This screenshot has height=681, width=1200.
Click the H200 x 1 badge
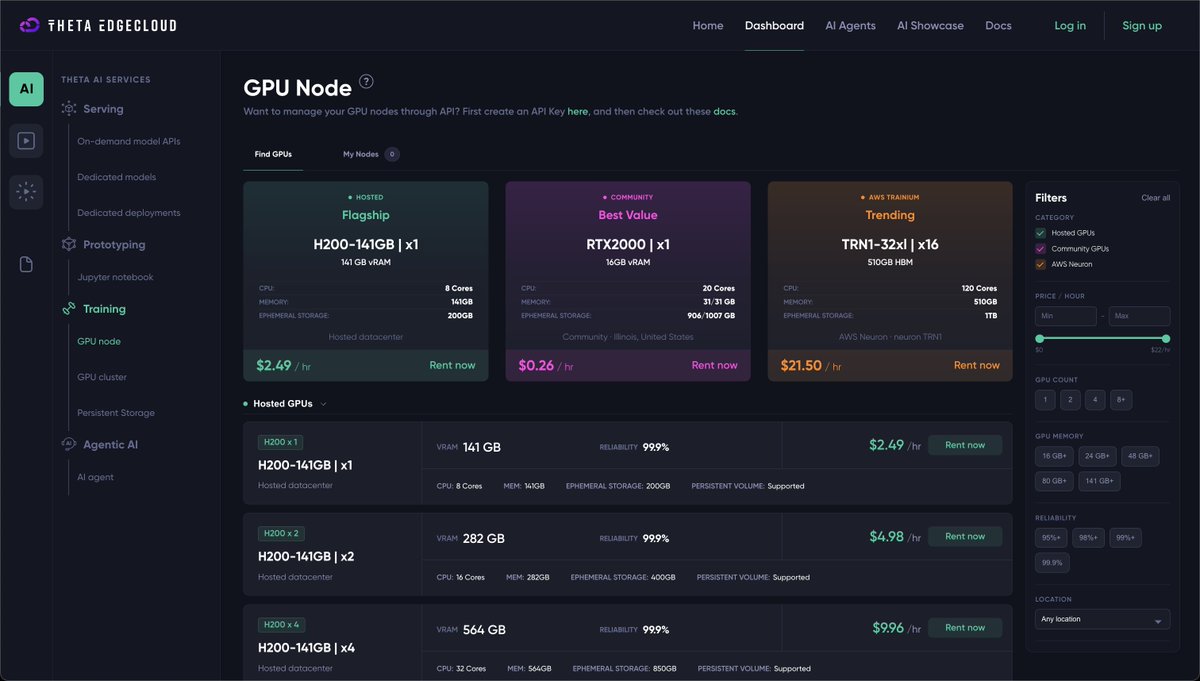coord(280,442)
